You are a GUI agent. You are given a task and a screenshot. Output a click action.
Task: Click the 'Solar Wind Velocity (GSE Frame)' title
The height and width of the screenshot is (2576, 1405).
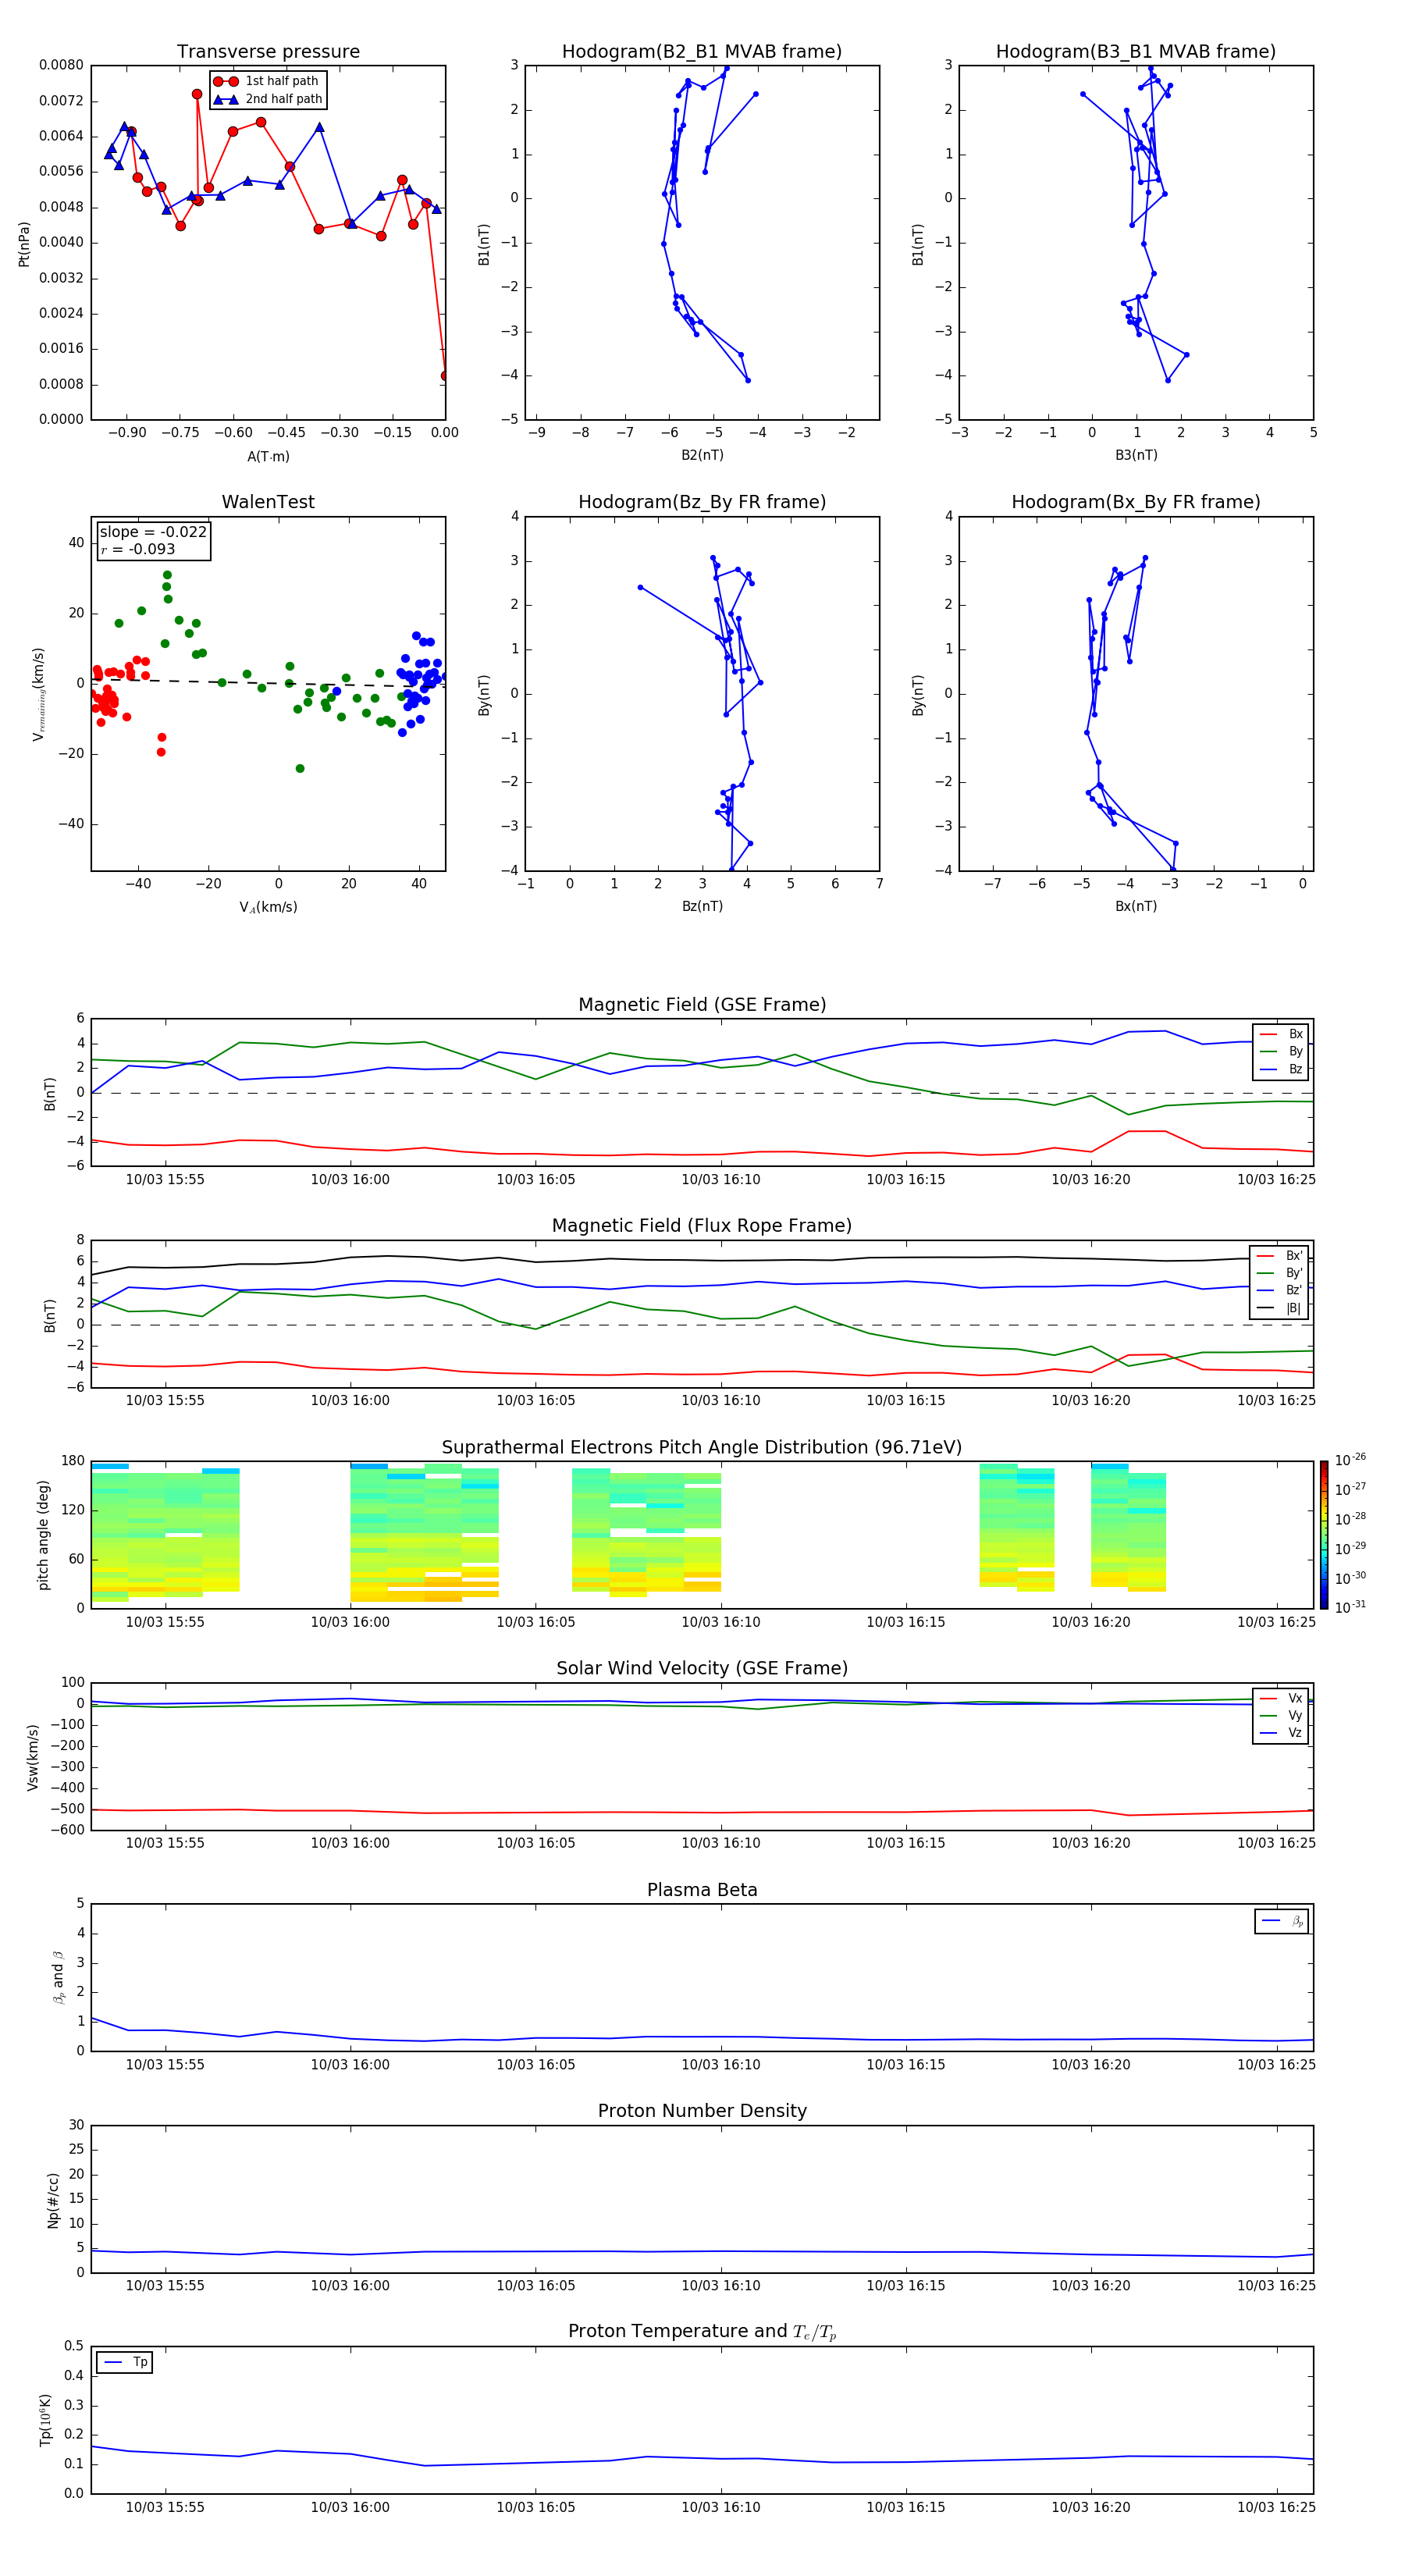point(702,1669)
